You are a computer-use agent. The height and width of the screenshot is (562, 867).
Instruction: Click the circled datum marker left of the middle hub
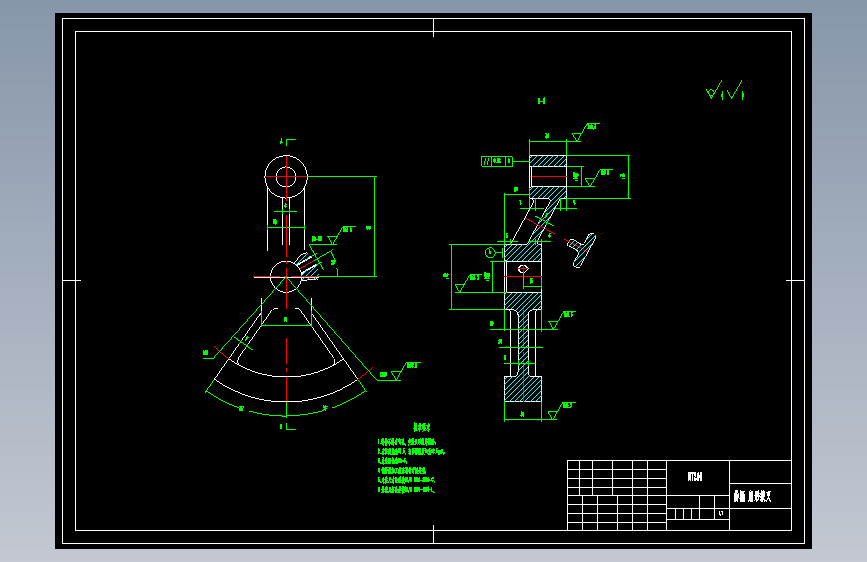[x=490, y=253]
